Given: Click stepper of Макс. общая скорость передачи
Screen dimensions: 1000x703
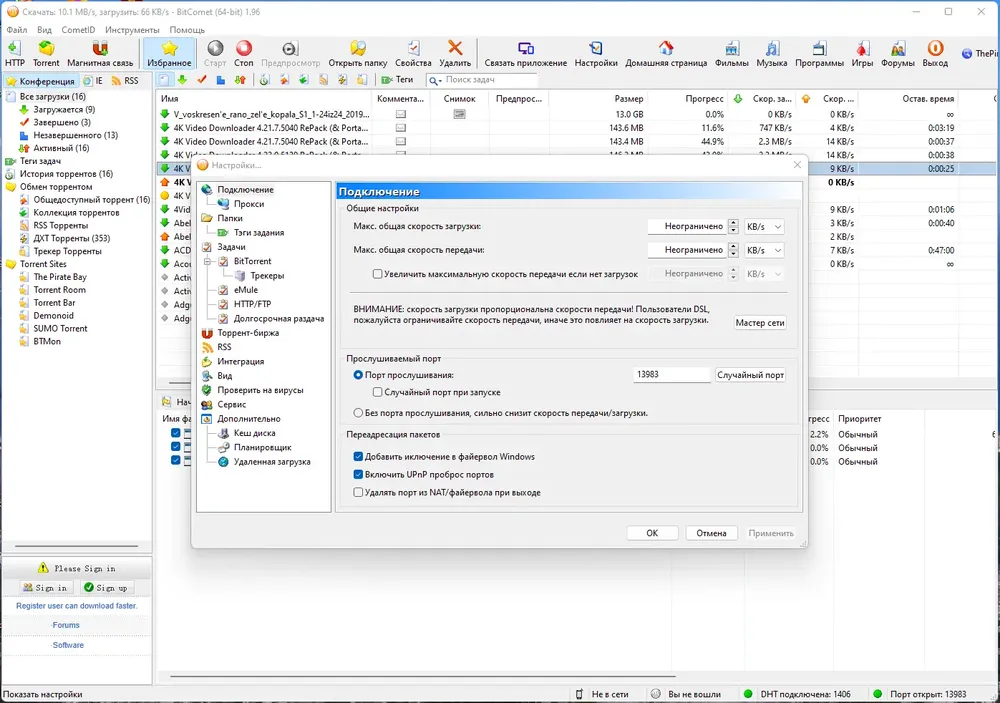Looking at the screenshot, I should (x=733, y=250).
